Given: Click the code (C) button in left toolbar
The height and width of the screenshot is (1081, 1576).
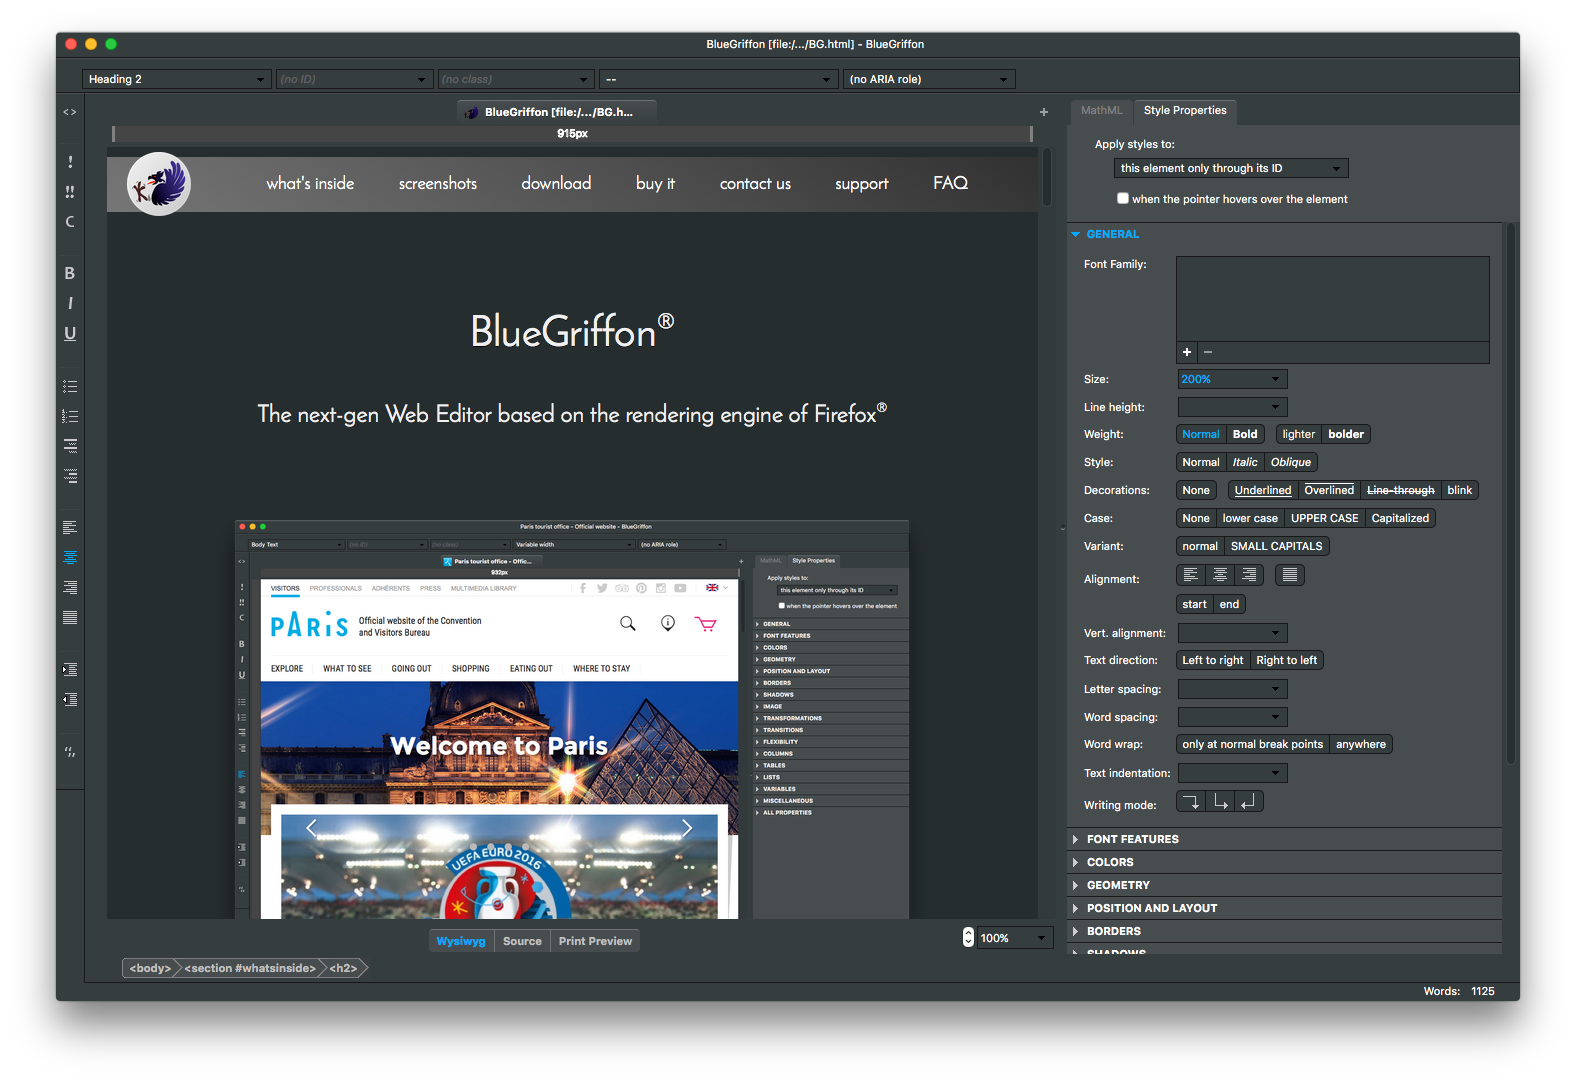Looking at the screenshot, I should [70, 222].
